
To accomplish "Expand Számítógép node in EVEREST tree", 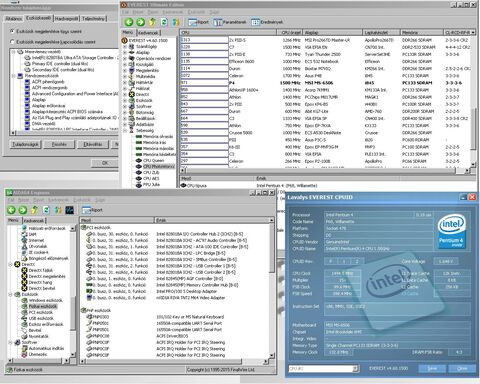I will tap(125, 46).
